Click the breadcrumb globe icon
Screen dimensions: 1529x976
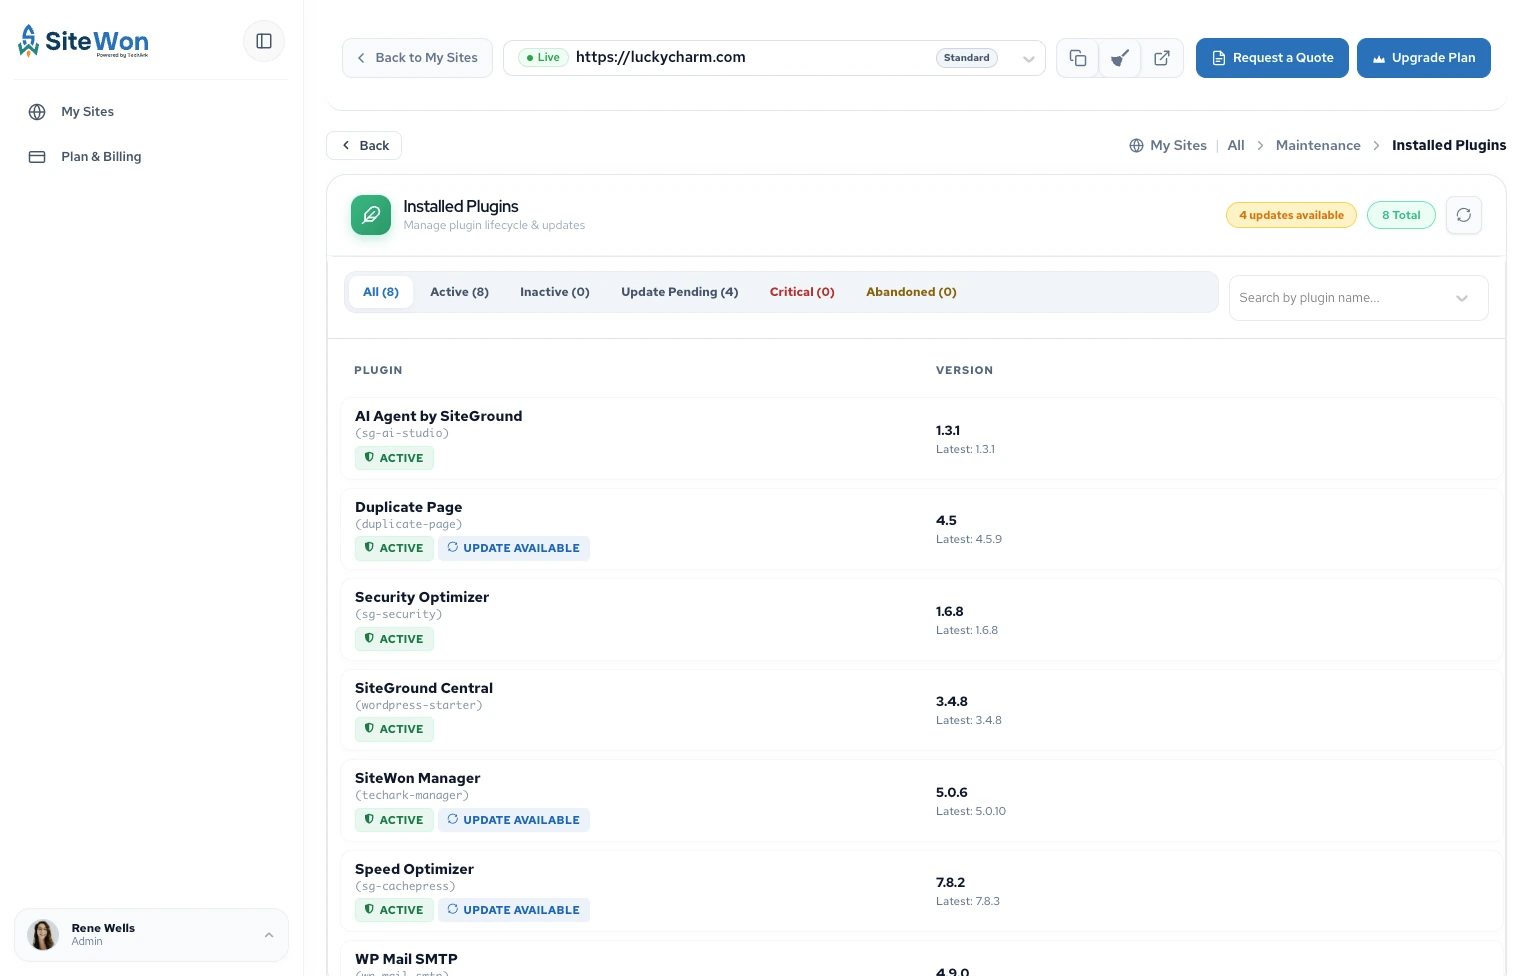tap(1136, 146)
